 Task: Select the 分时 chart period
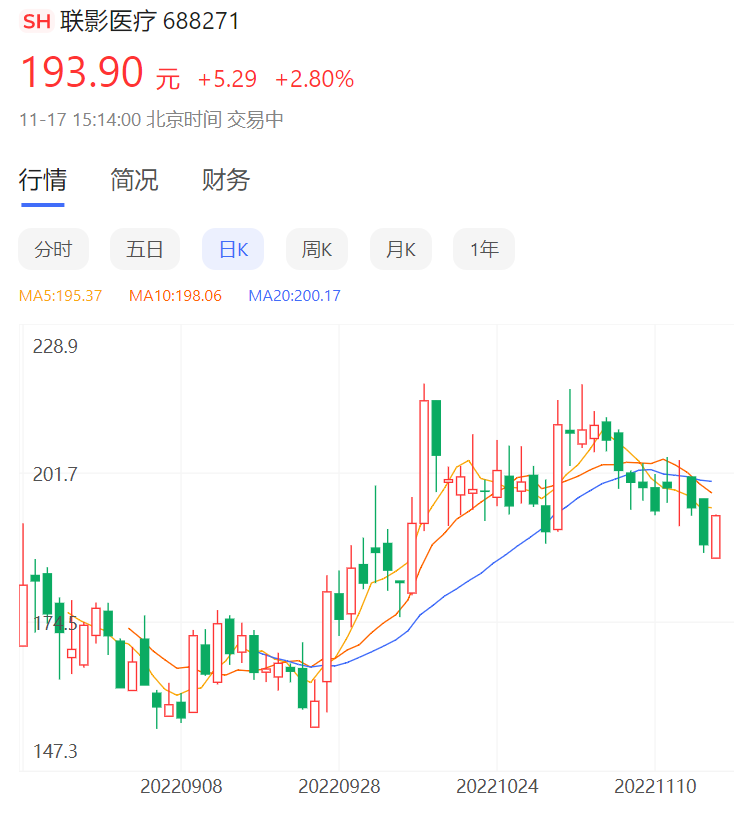coord(53,250)
